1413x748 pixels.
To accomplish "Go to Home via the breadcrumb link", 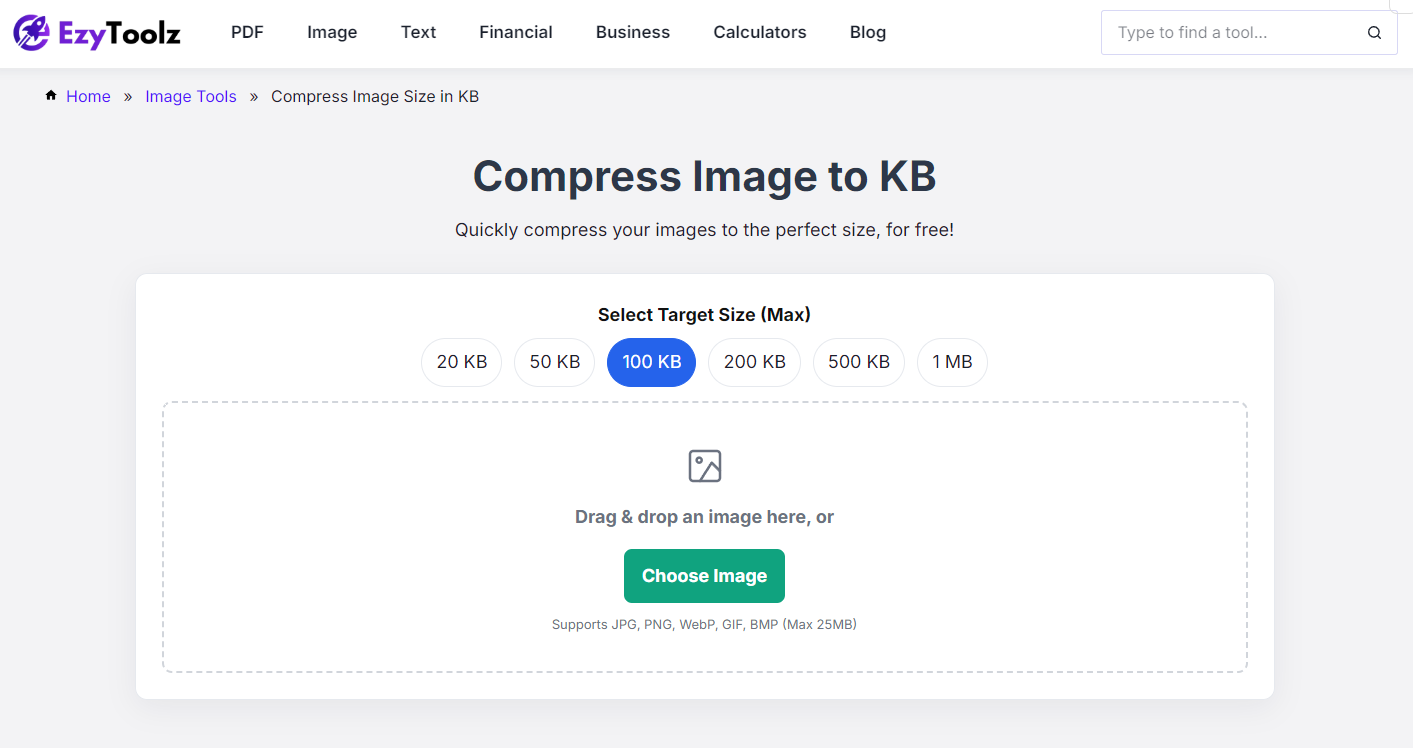I will click(x=88, y=96).
